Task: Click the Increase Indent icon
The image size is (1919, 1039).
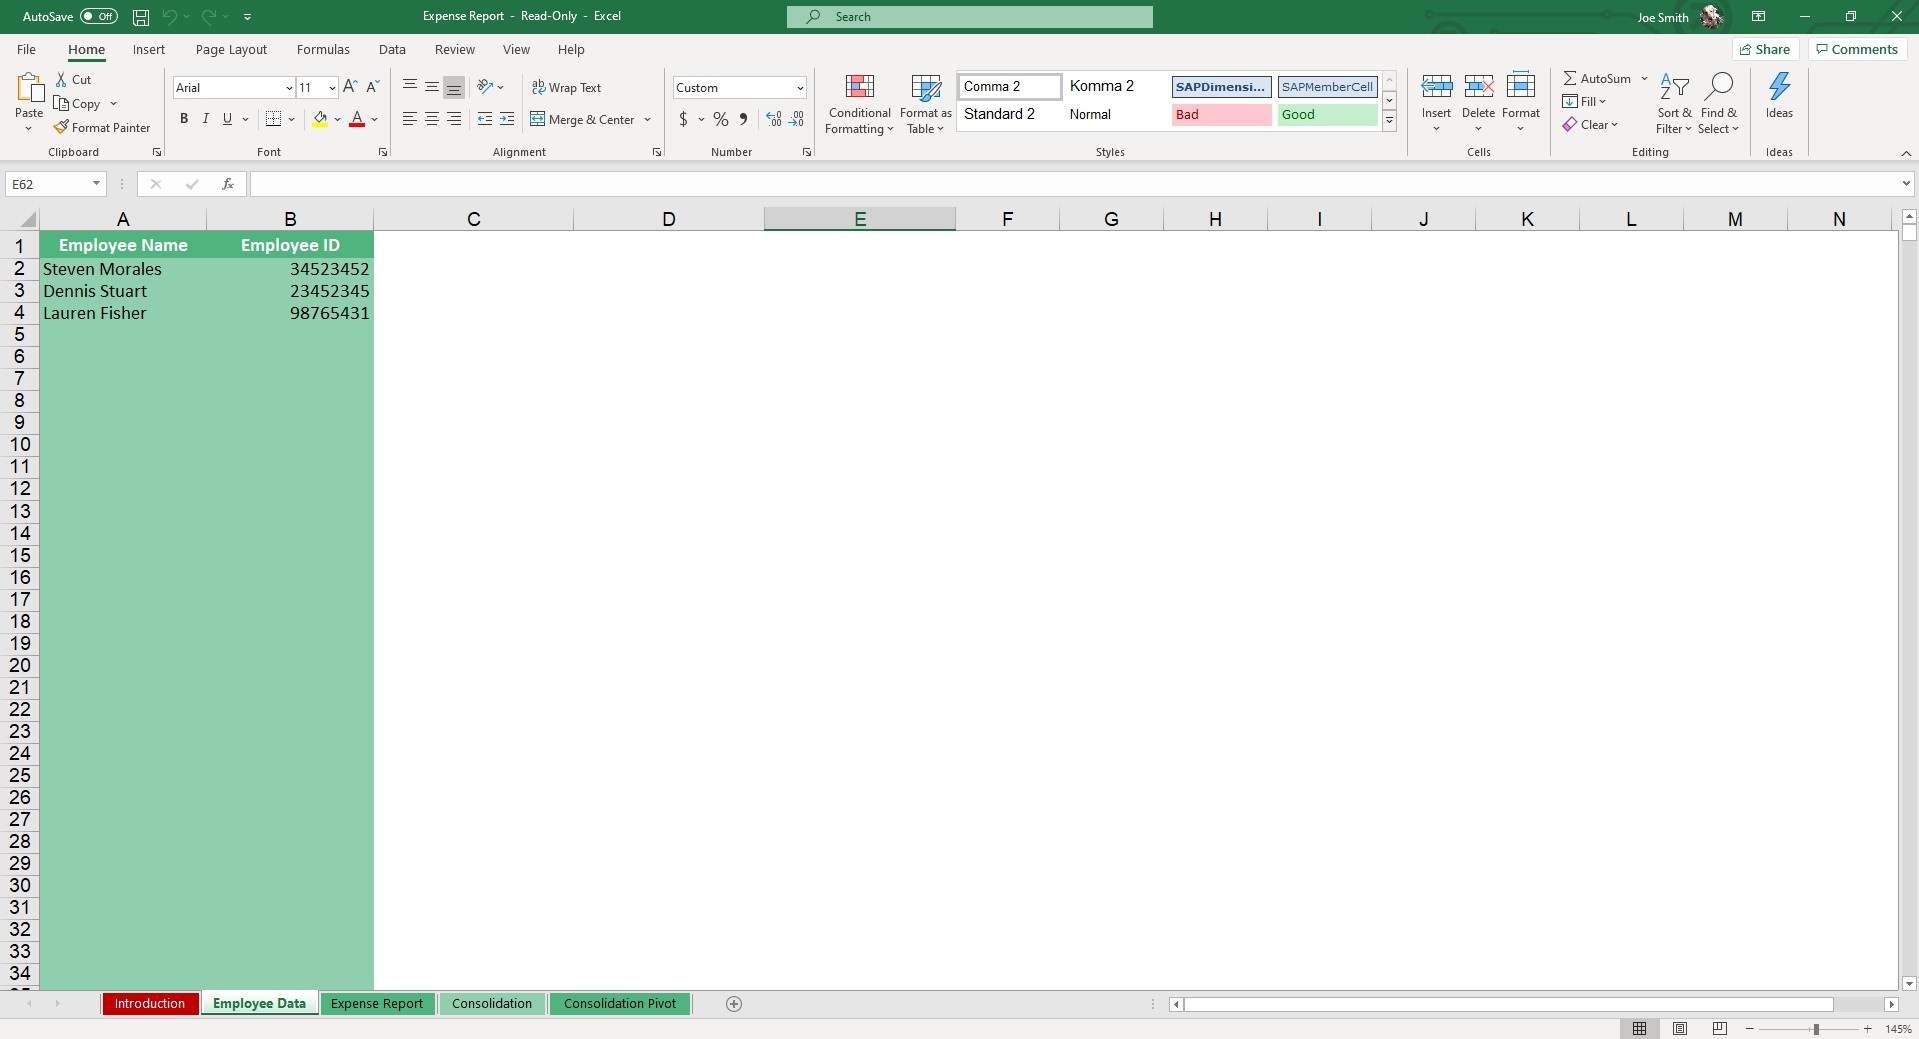Action: (x=507, y=119)
